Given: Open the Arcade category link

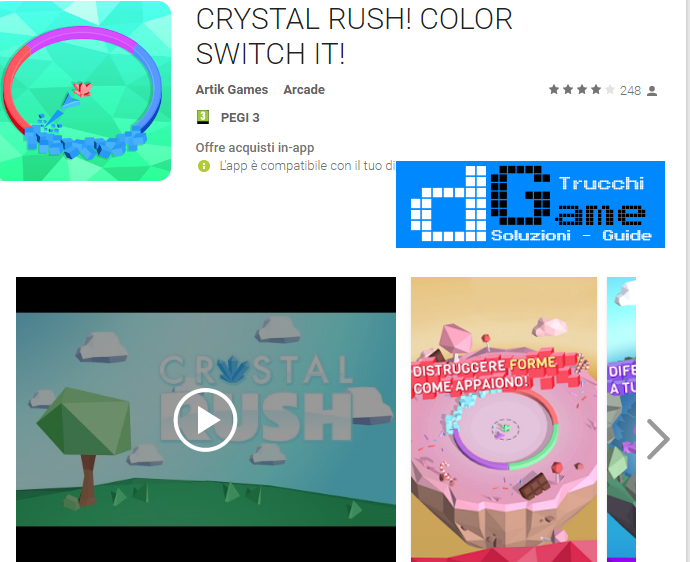Looking at the screenshot, I should tap(304, 90).
